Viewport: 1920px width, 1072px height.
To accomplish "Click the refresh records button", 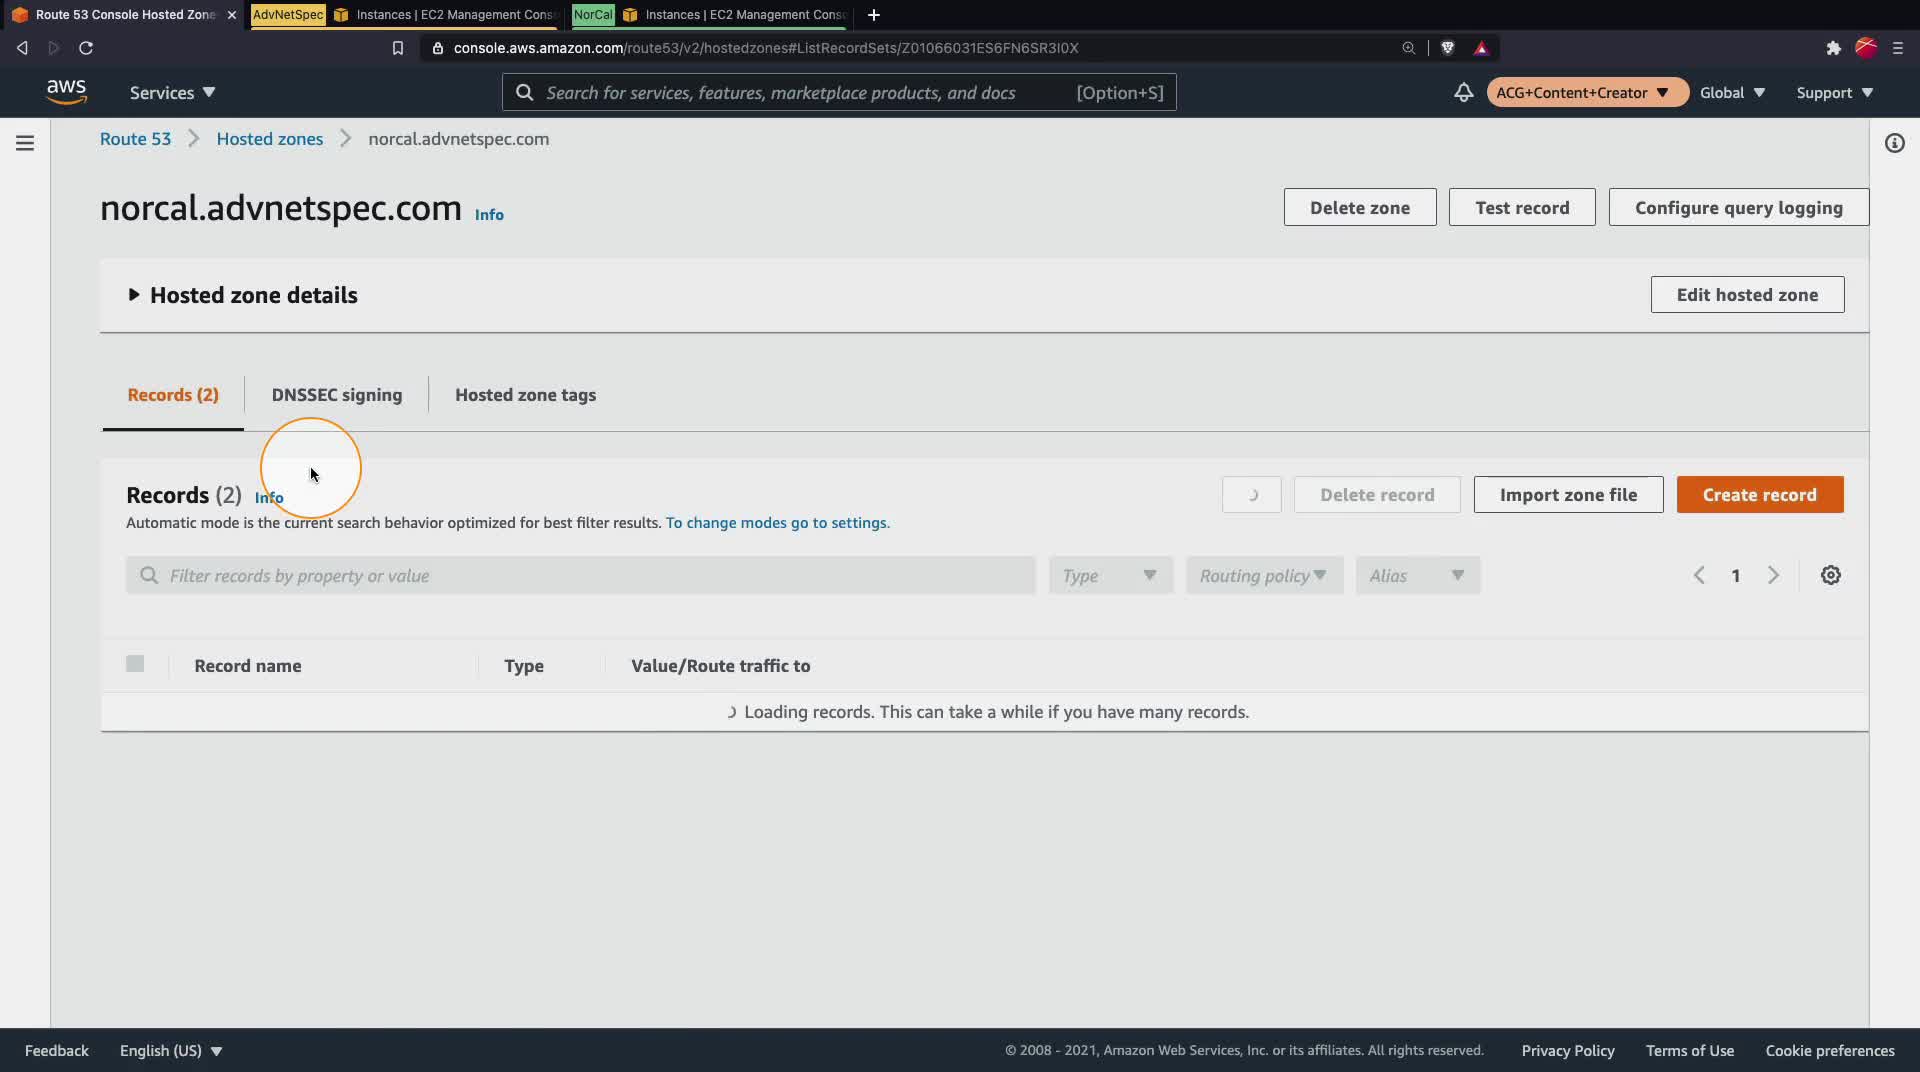I will click(x=1251, y=495).
